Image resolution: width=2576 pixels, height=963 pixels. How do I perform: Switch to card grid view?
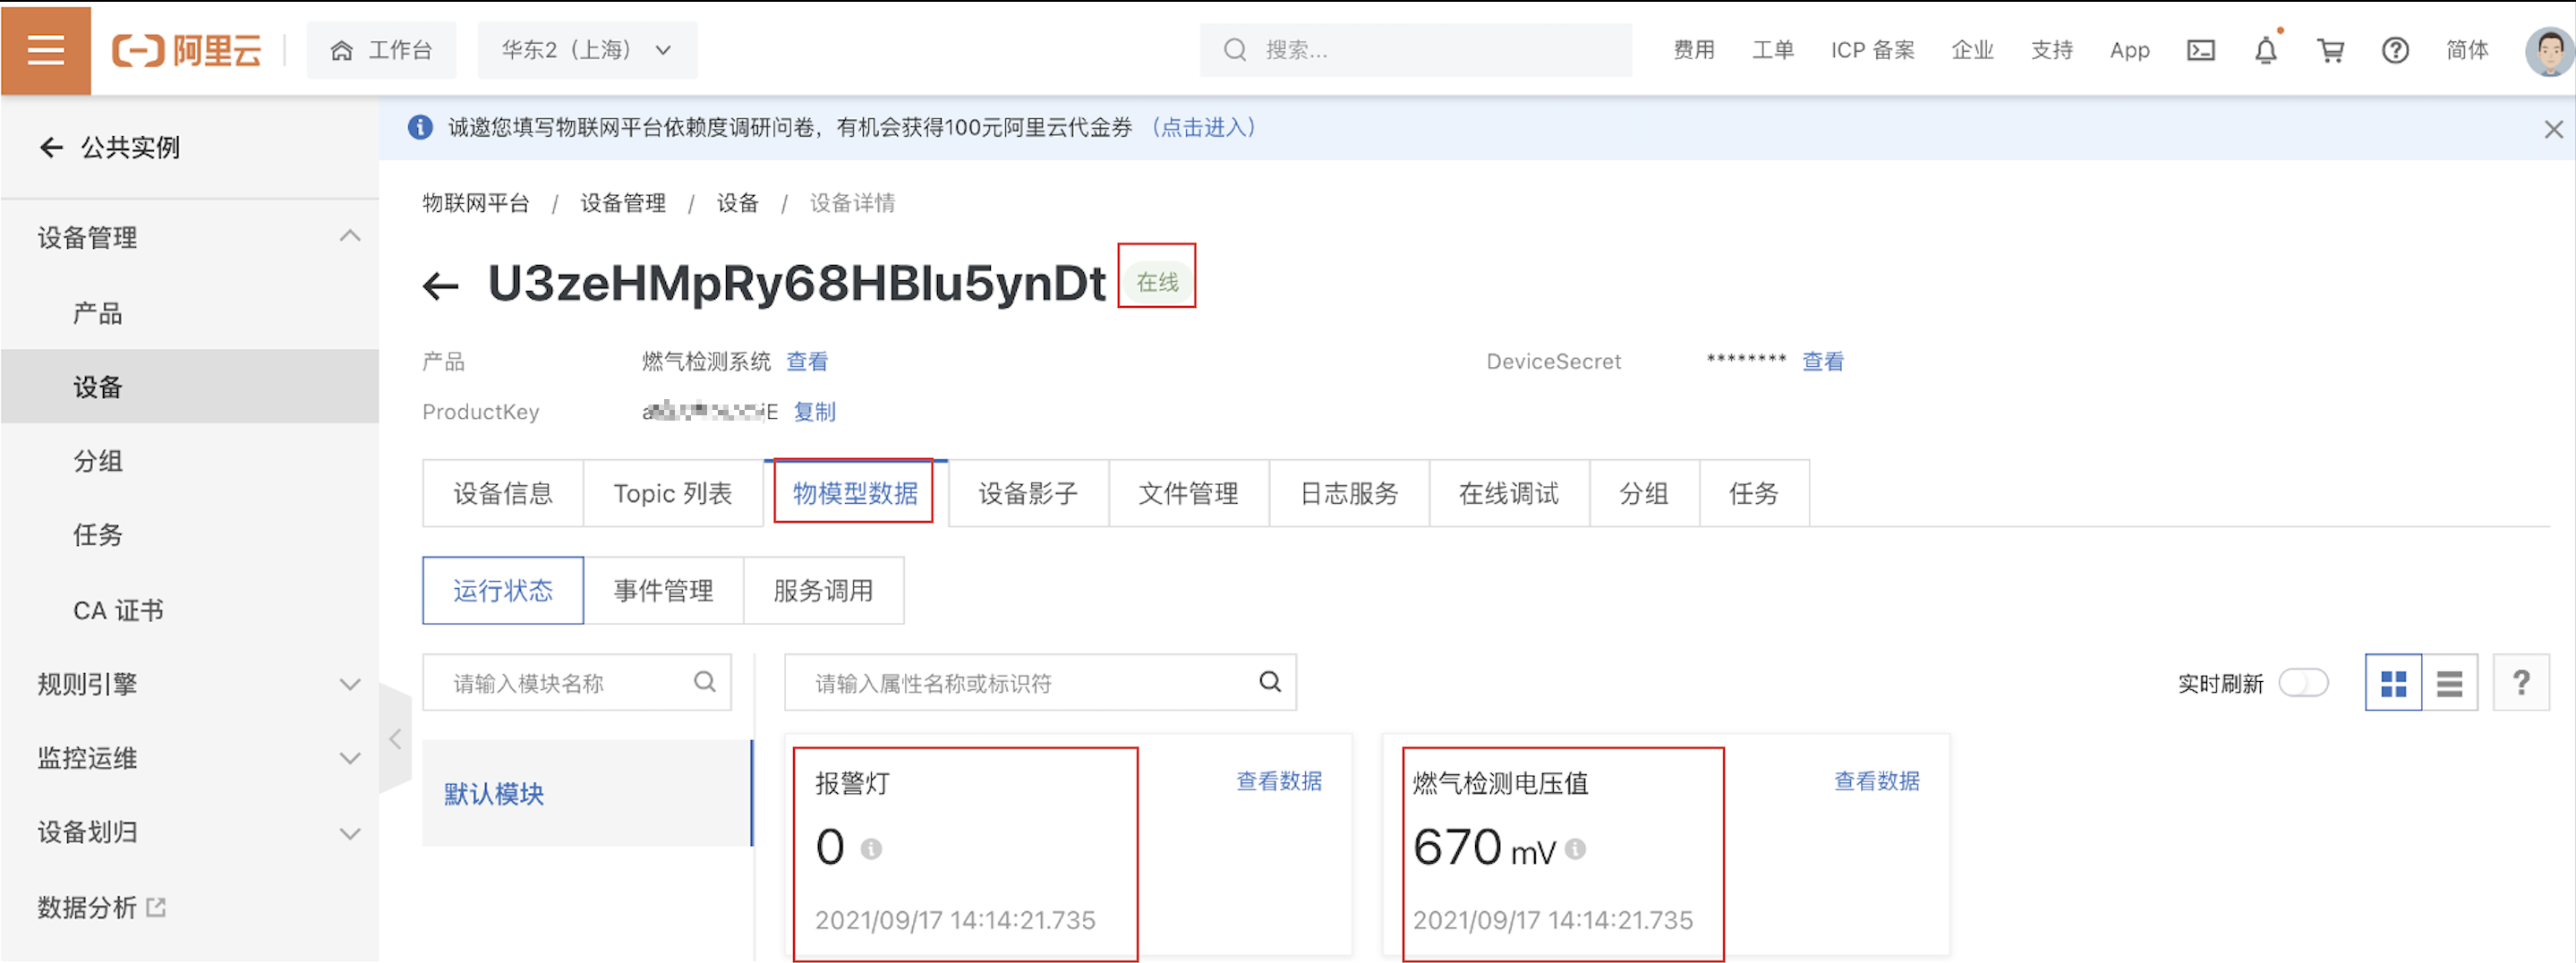pyautogui.click(x=2393, y=683)
